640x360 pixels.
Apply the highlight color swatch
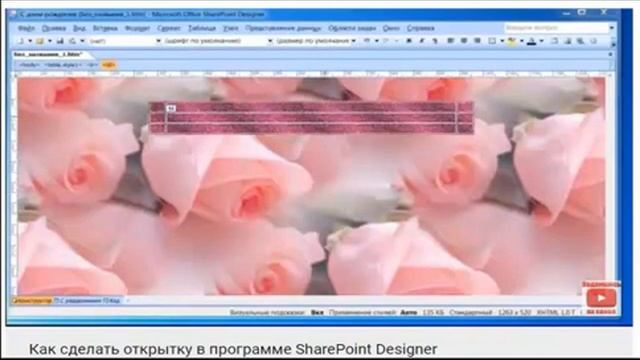pyautogui.click(x=512, y=41)
